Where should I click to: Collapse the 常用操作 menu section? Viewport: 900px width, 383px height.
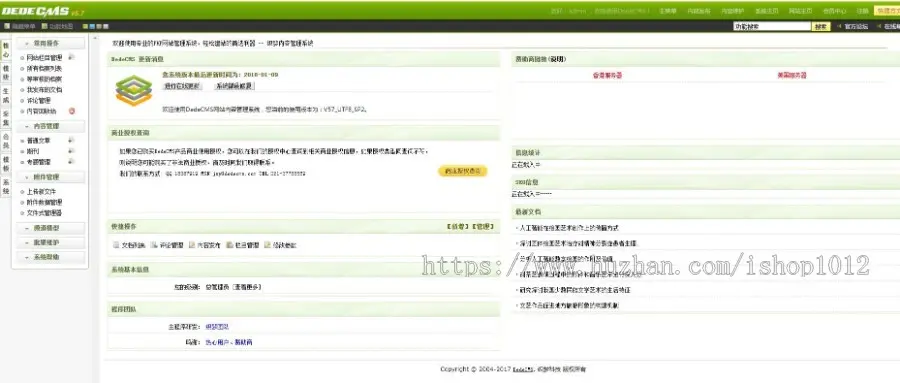click(x=51, y=44)
